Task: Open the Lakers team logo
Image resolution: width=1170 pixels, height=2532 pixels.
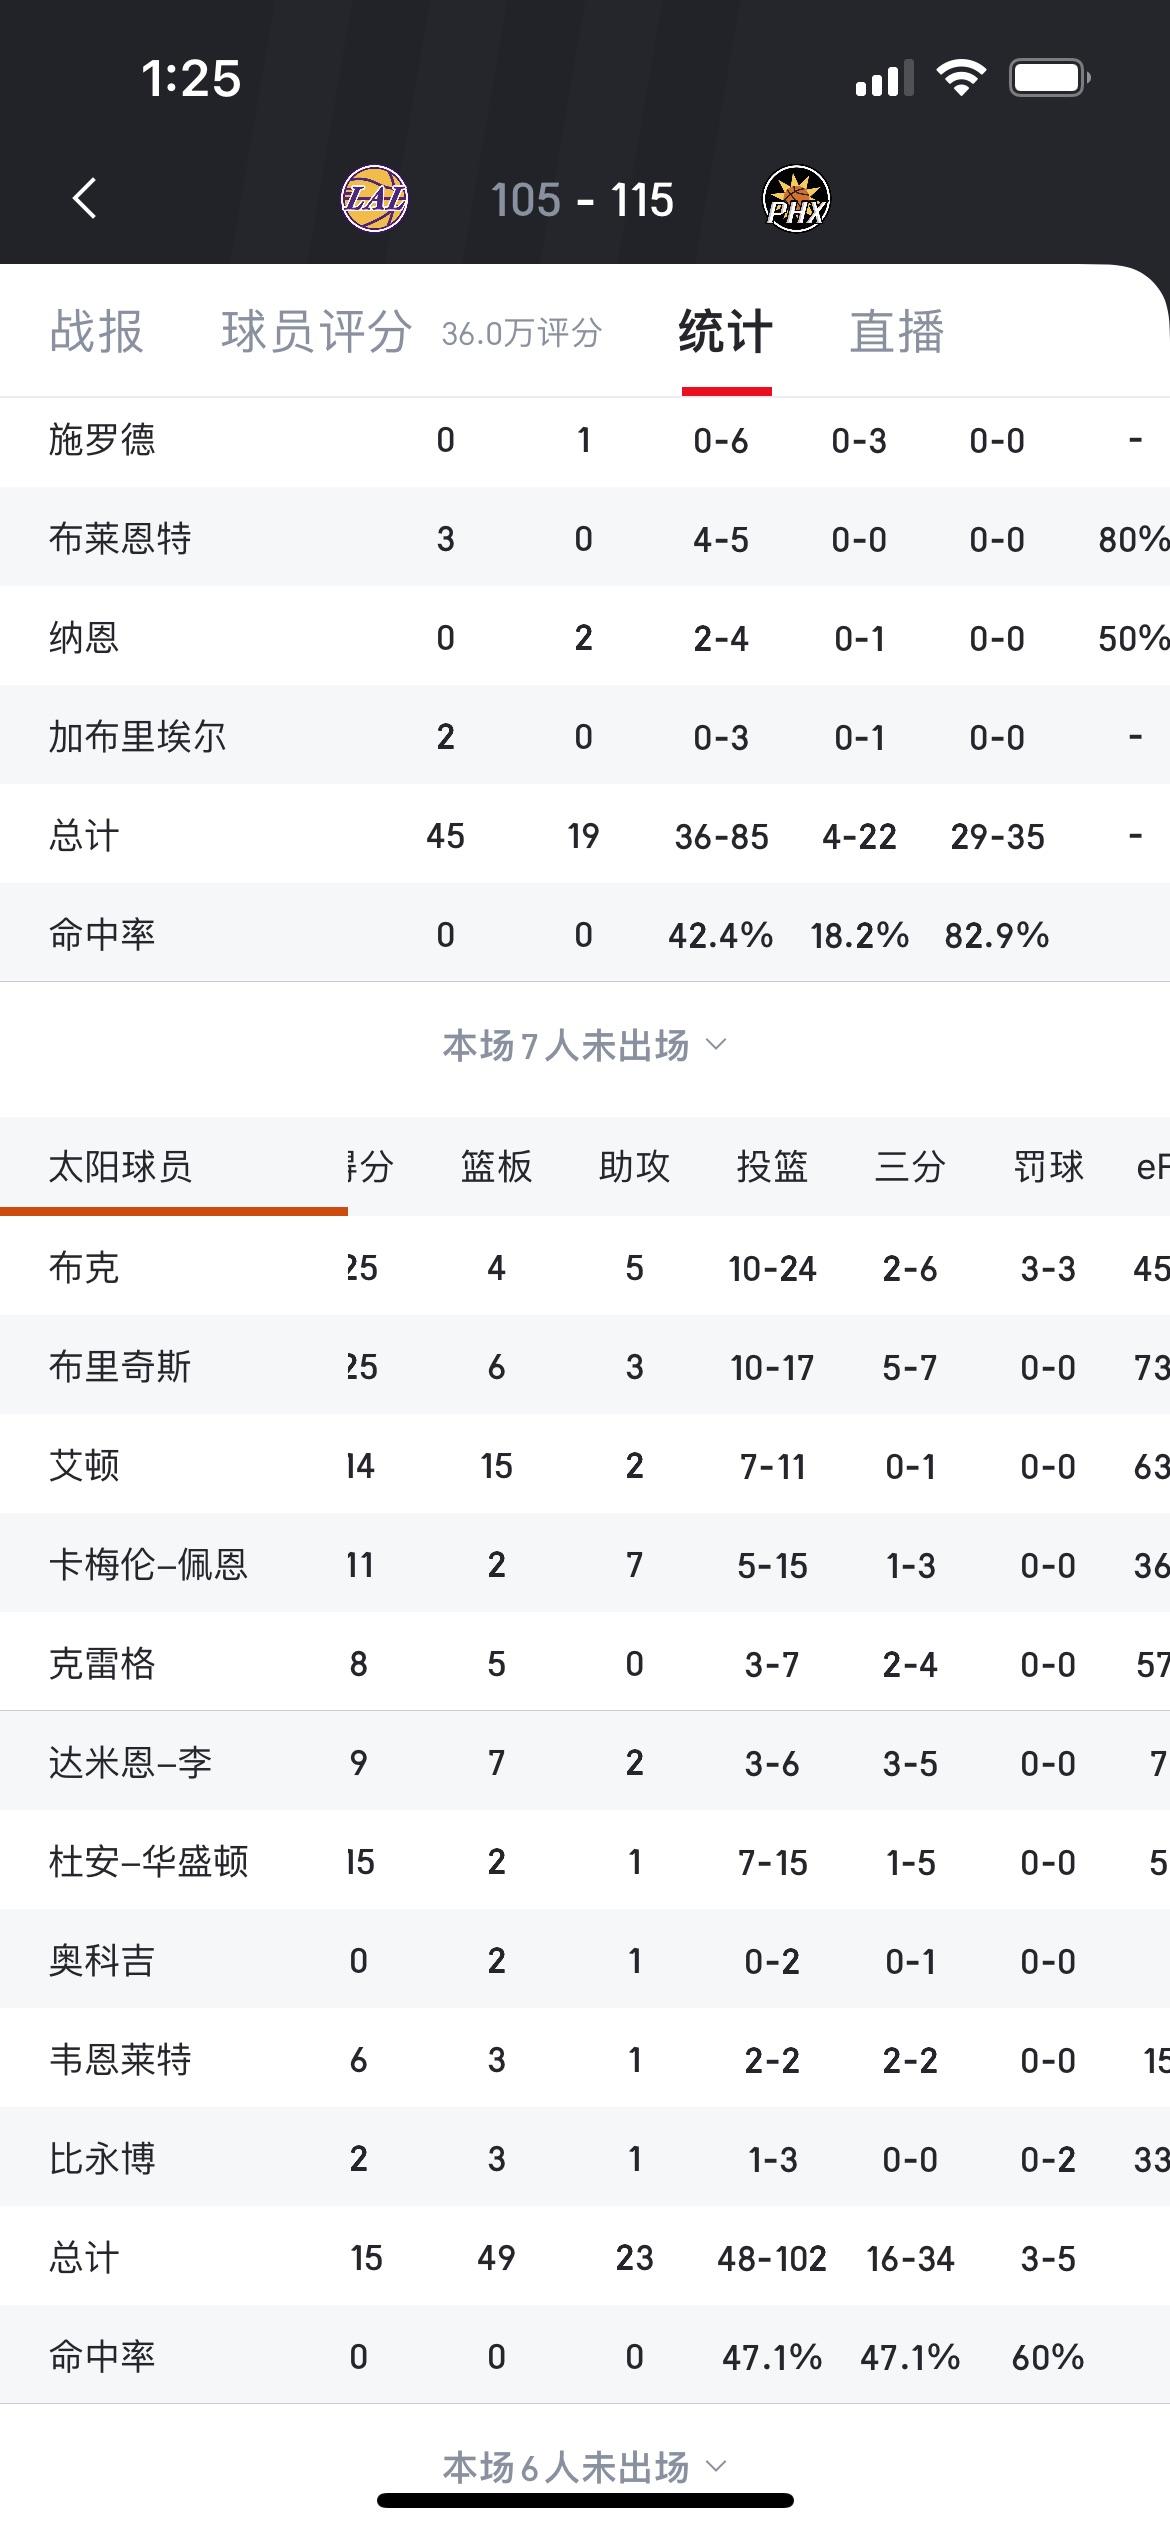Action: pos(375,198)
